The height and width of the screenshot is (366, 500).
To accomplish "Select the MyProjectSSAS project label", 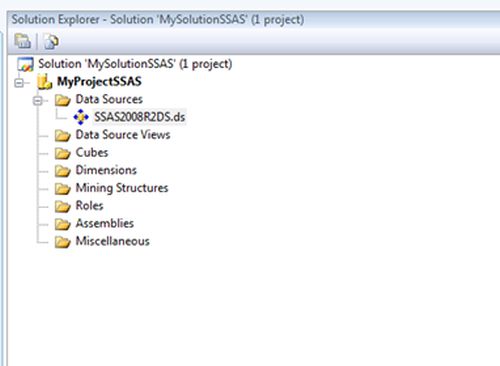I will coord(99,82).
